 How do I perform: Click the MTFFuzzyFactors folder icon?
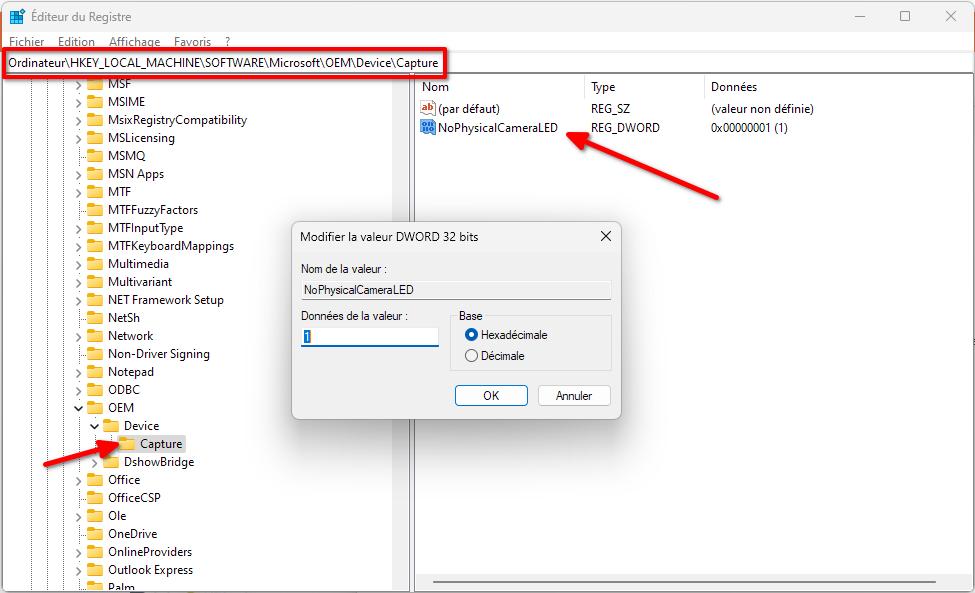[95, 209]
